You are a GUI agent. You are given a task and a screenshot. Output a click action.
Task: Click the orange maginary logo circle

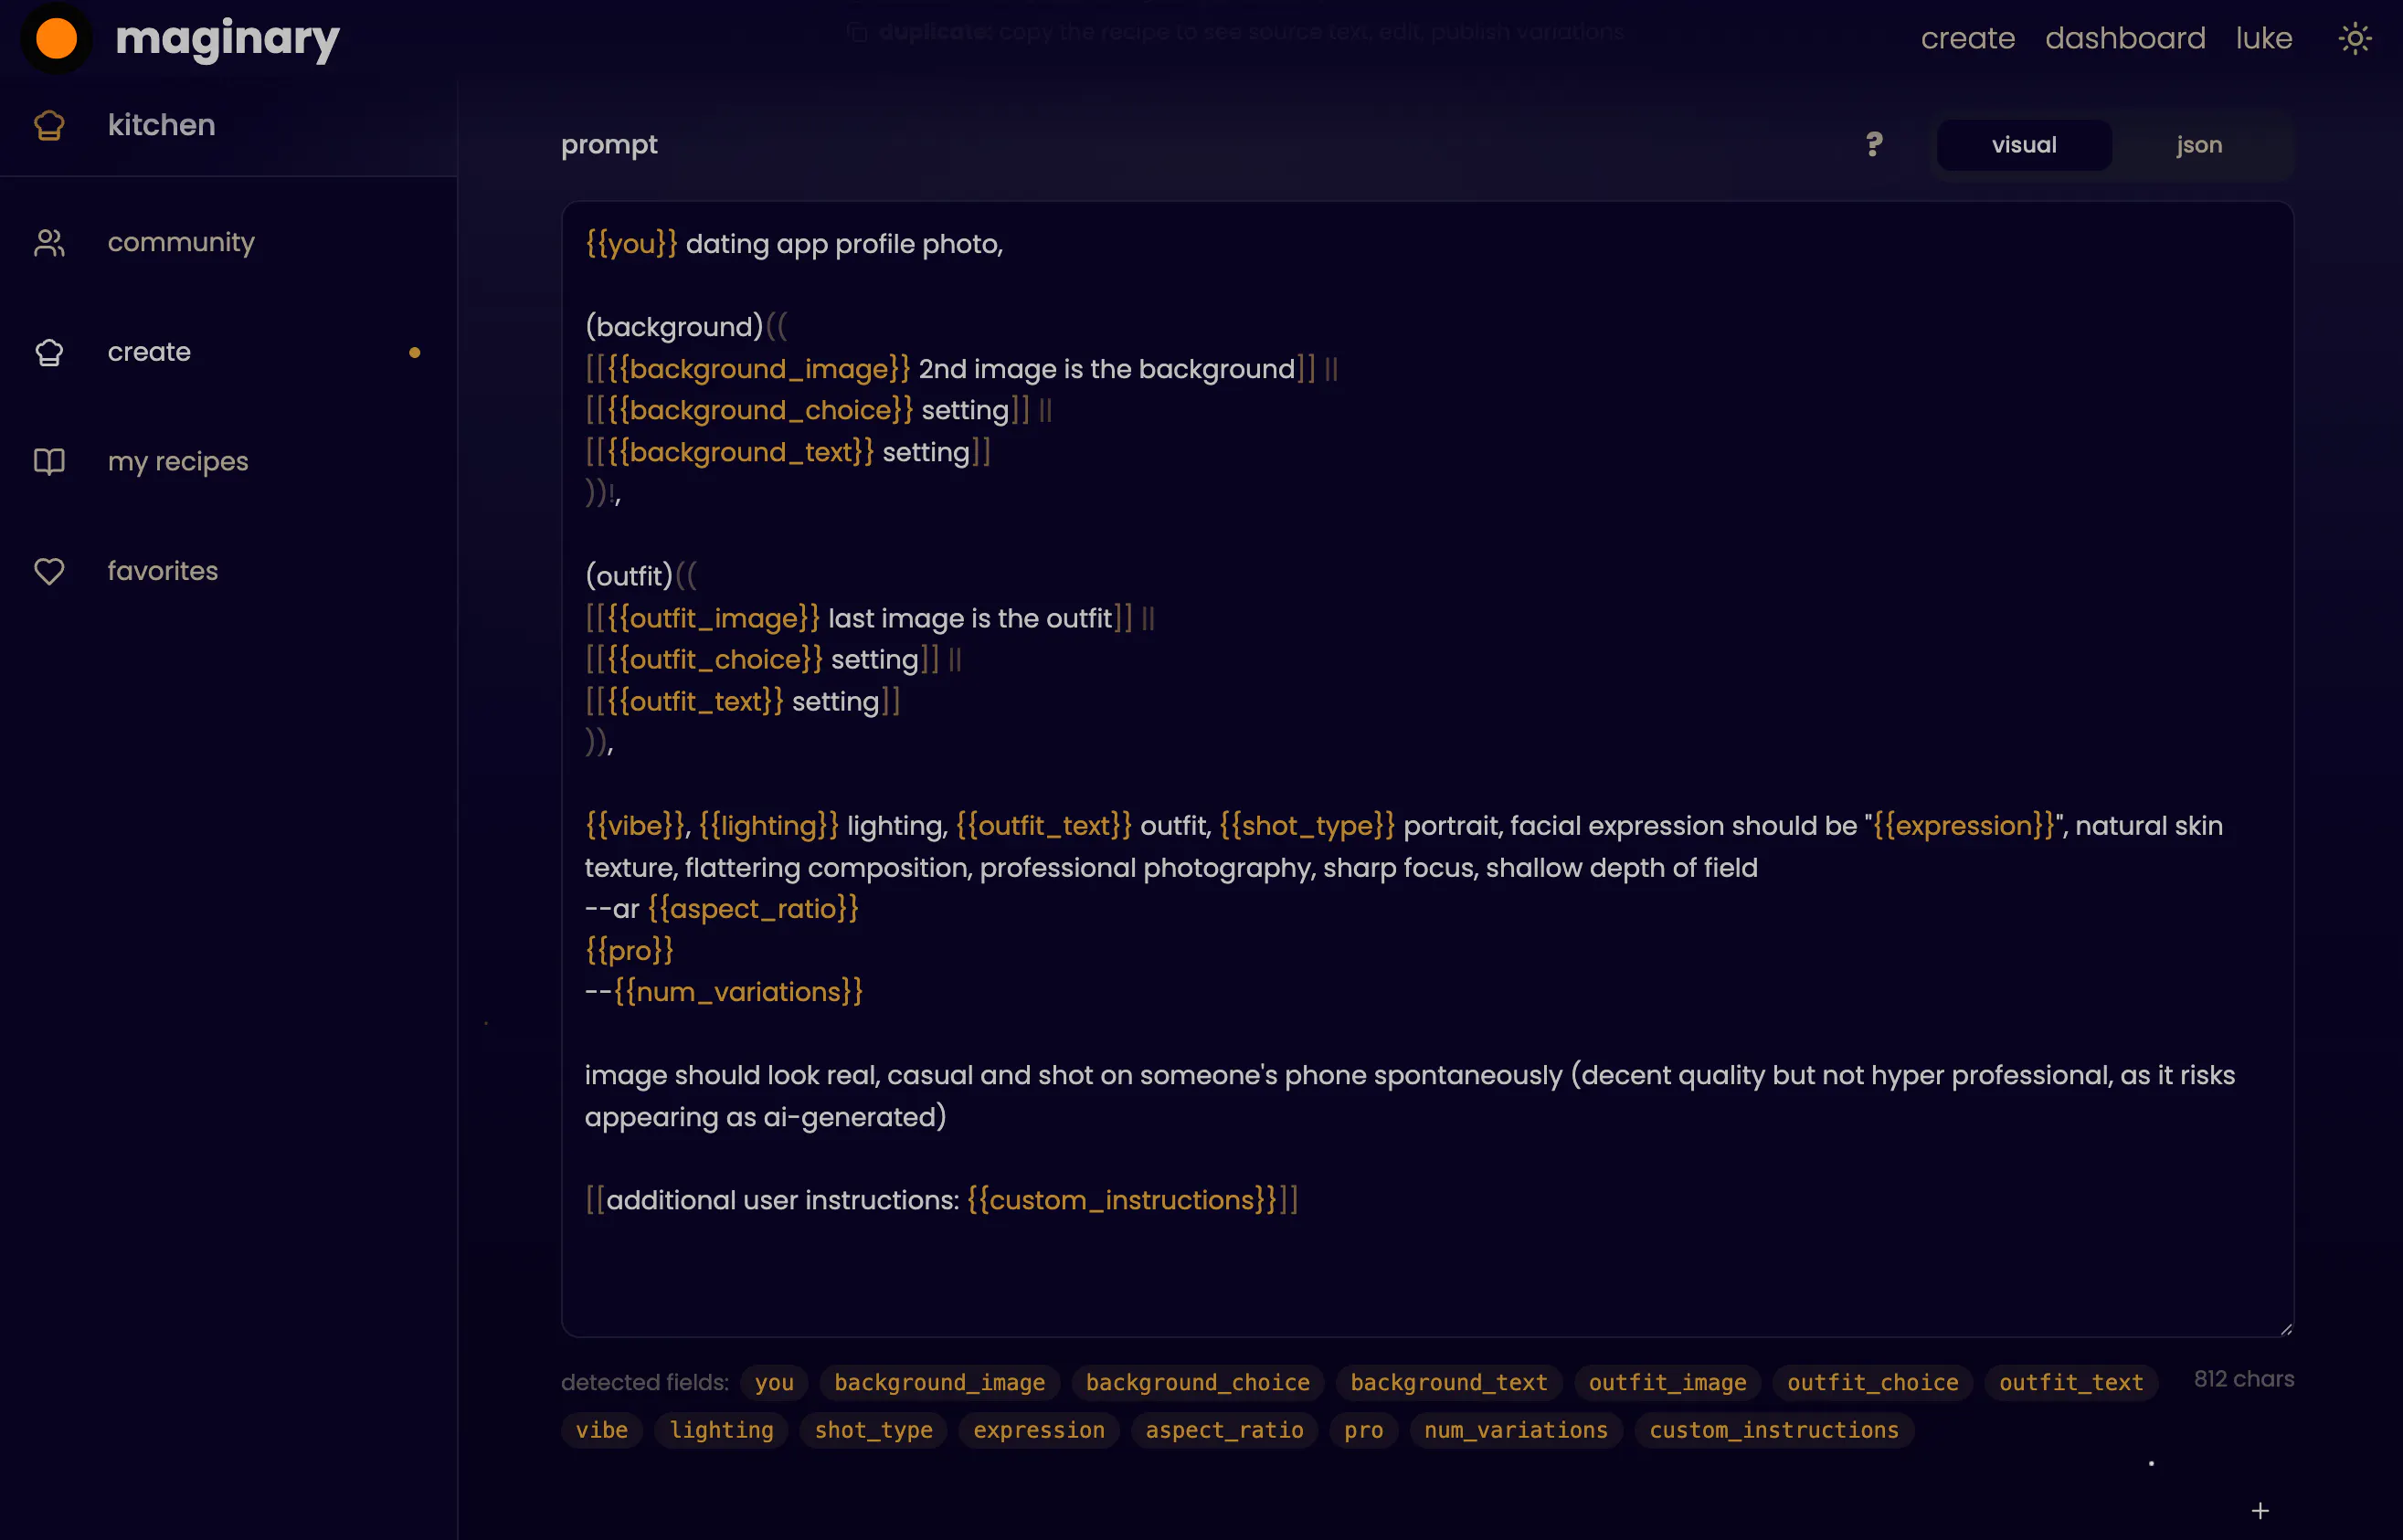click(x=56, y=38)
